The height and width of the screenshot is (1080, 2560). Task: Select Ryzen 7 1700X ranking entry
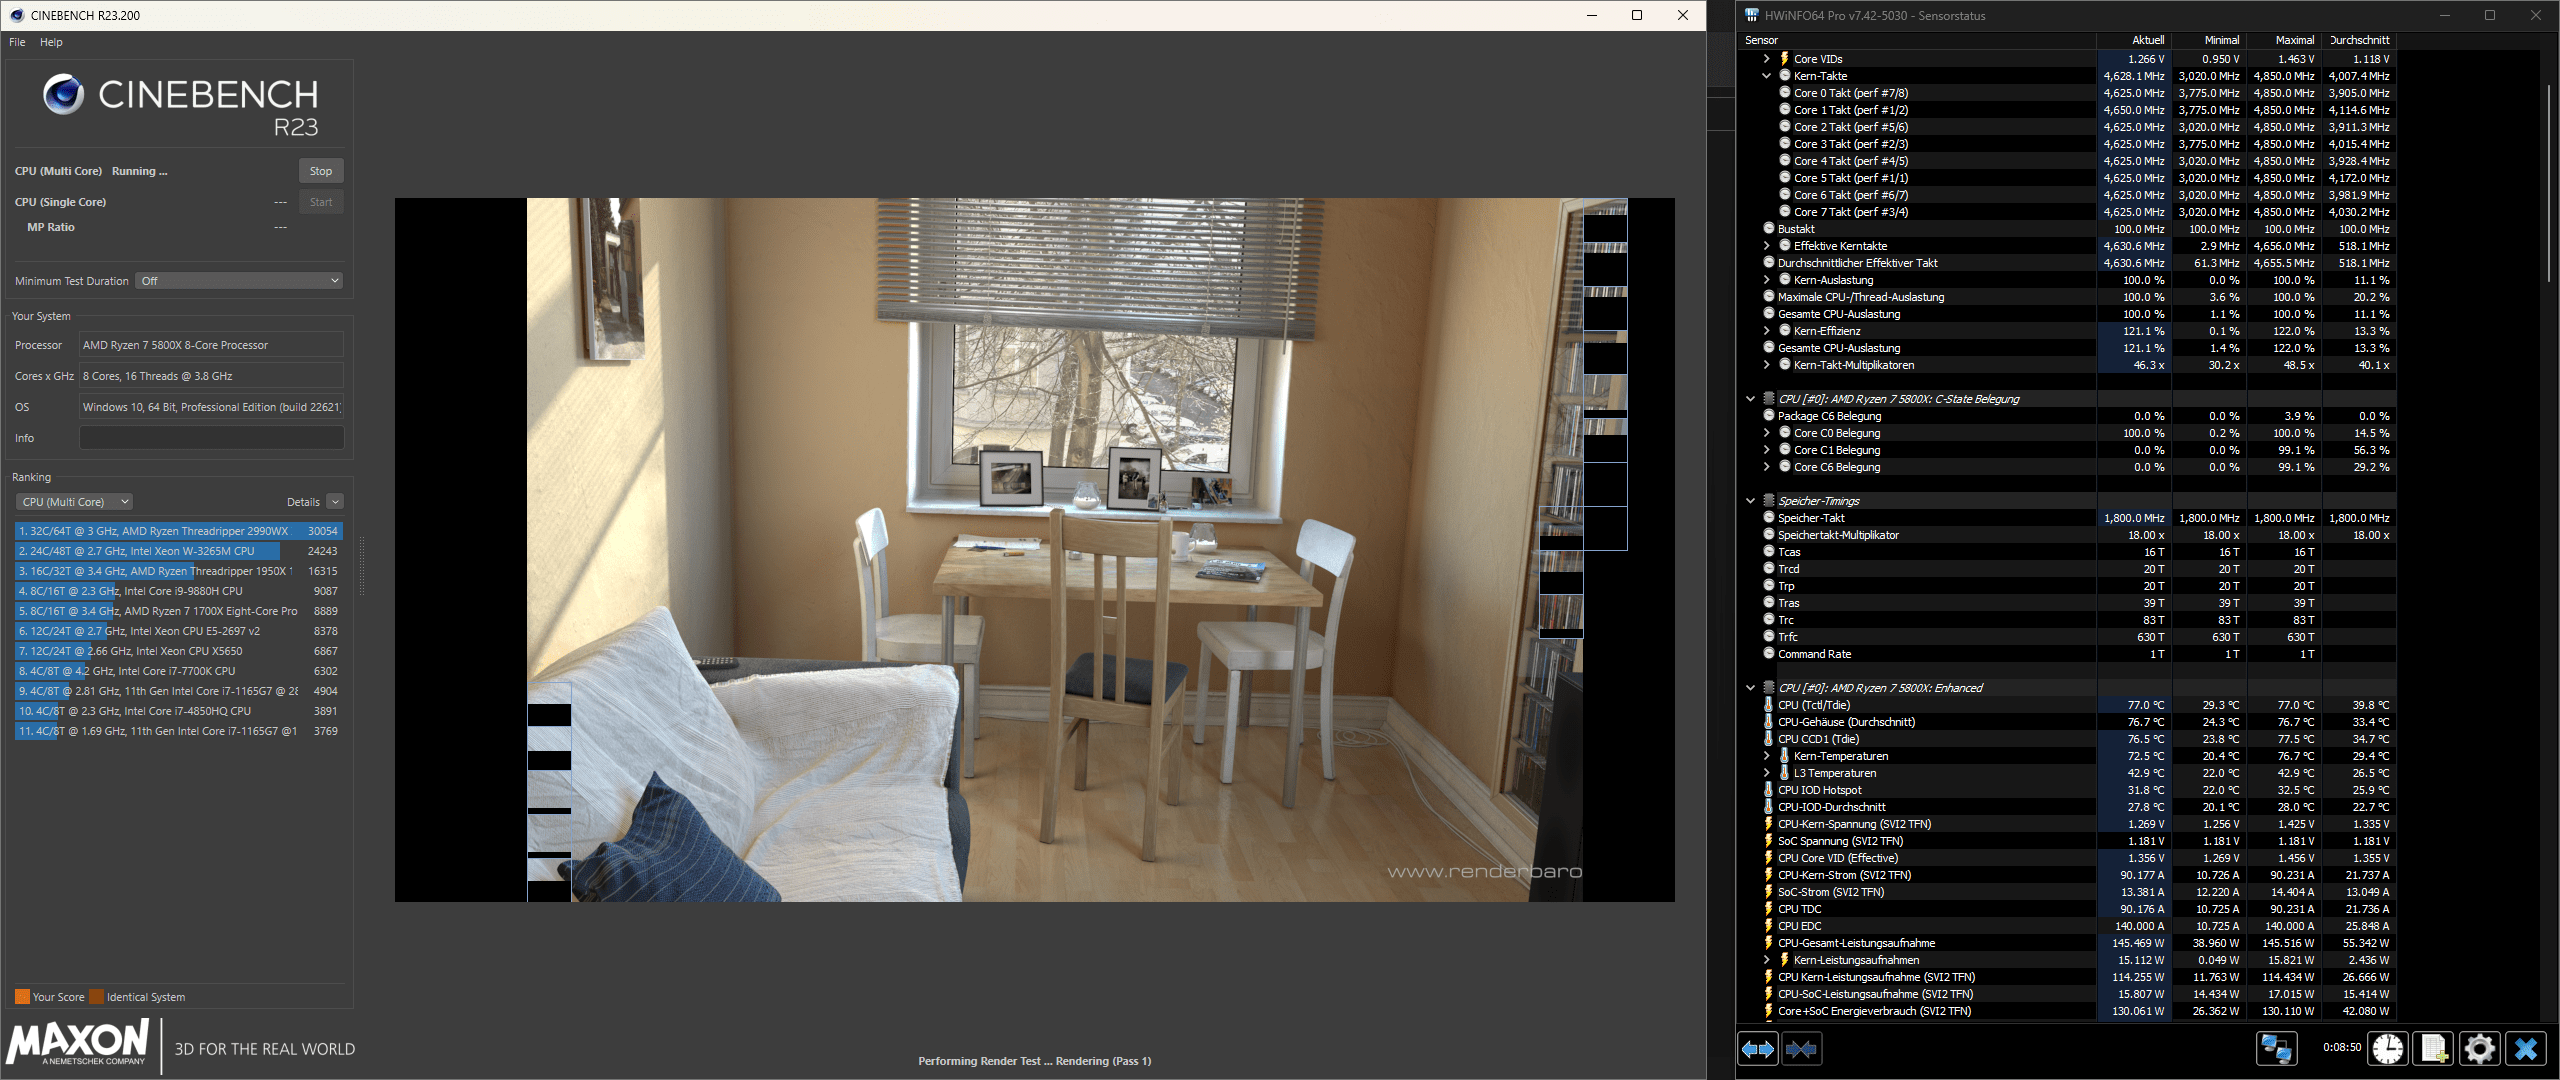point(178,611)
